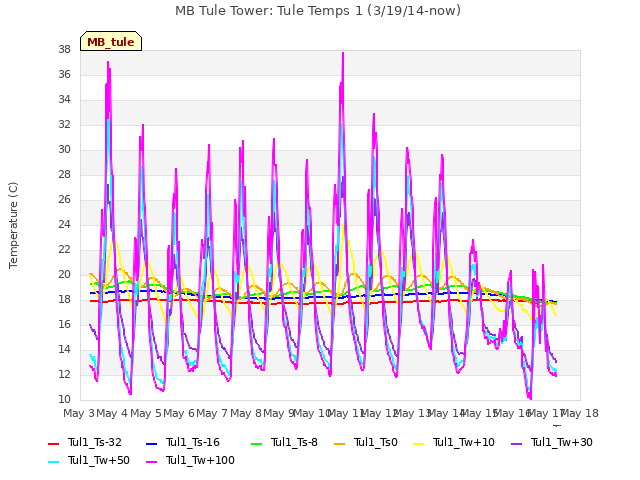Click the magenta peak near May 11

pos(343,53)
